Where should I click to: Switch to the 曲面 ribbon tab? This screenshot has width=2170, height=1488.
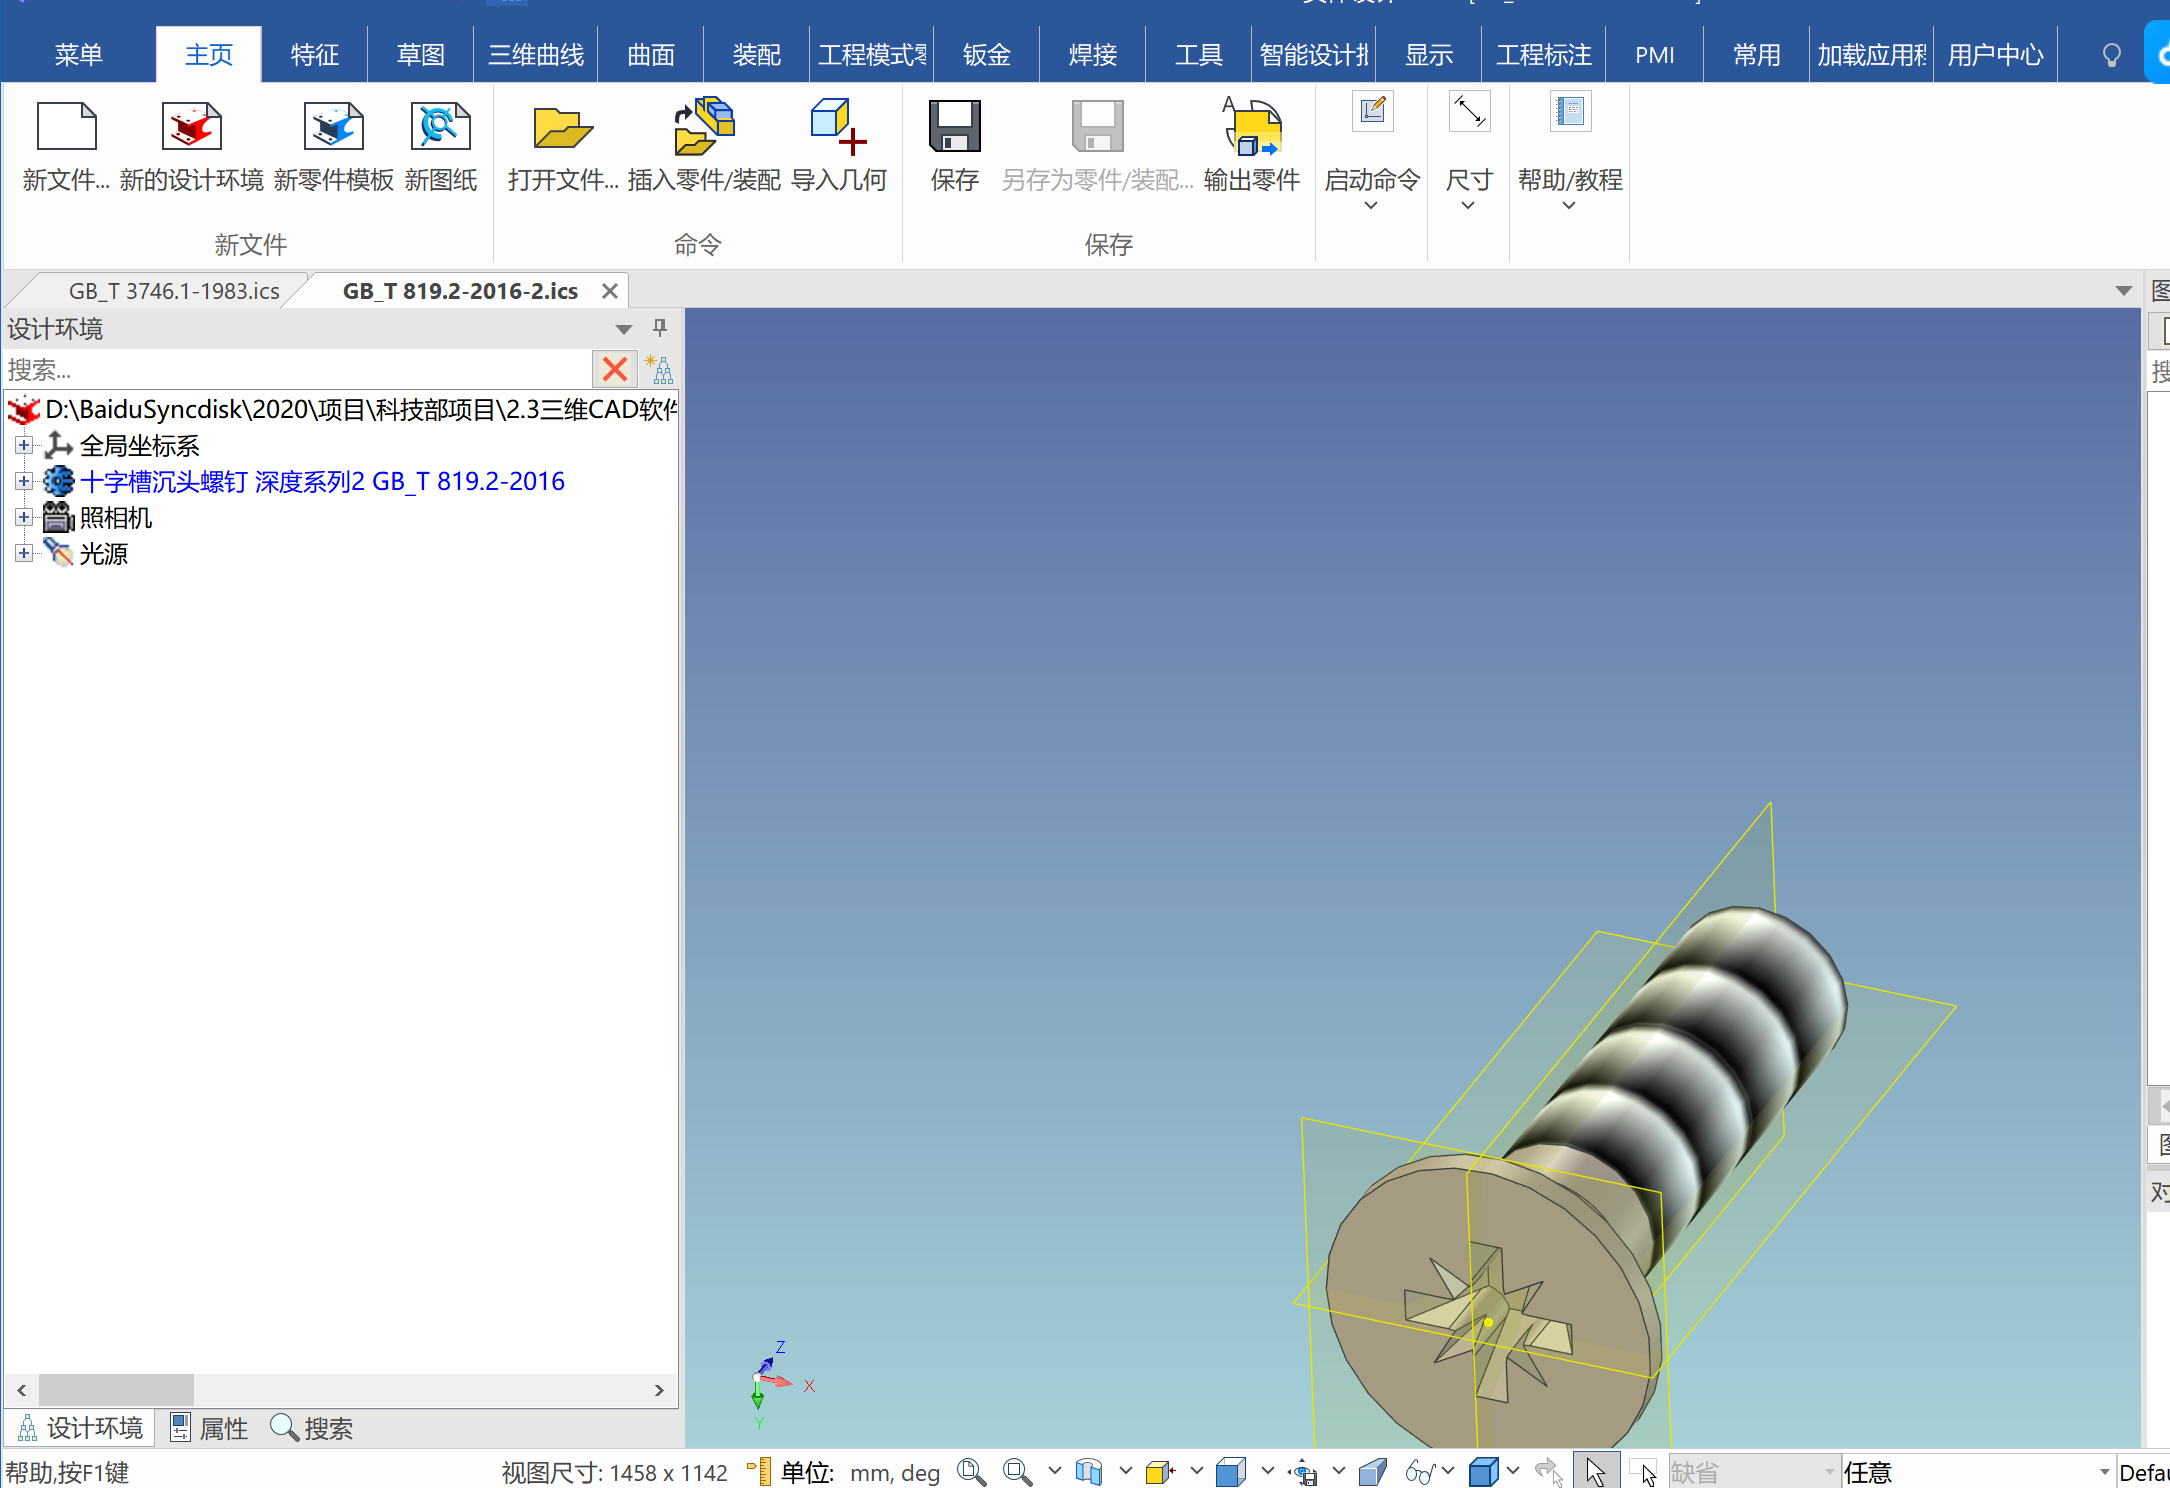[651, 55]
